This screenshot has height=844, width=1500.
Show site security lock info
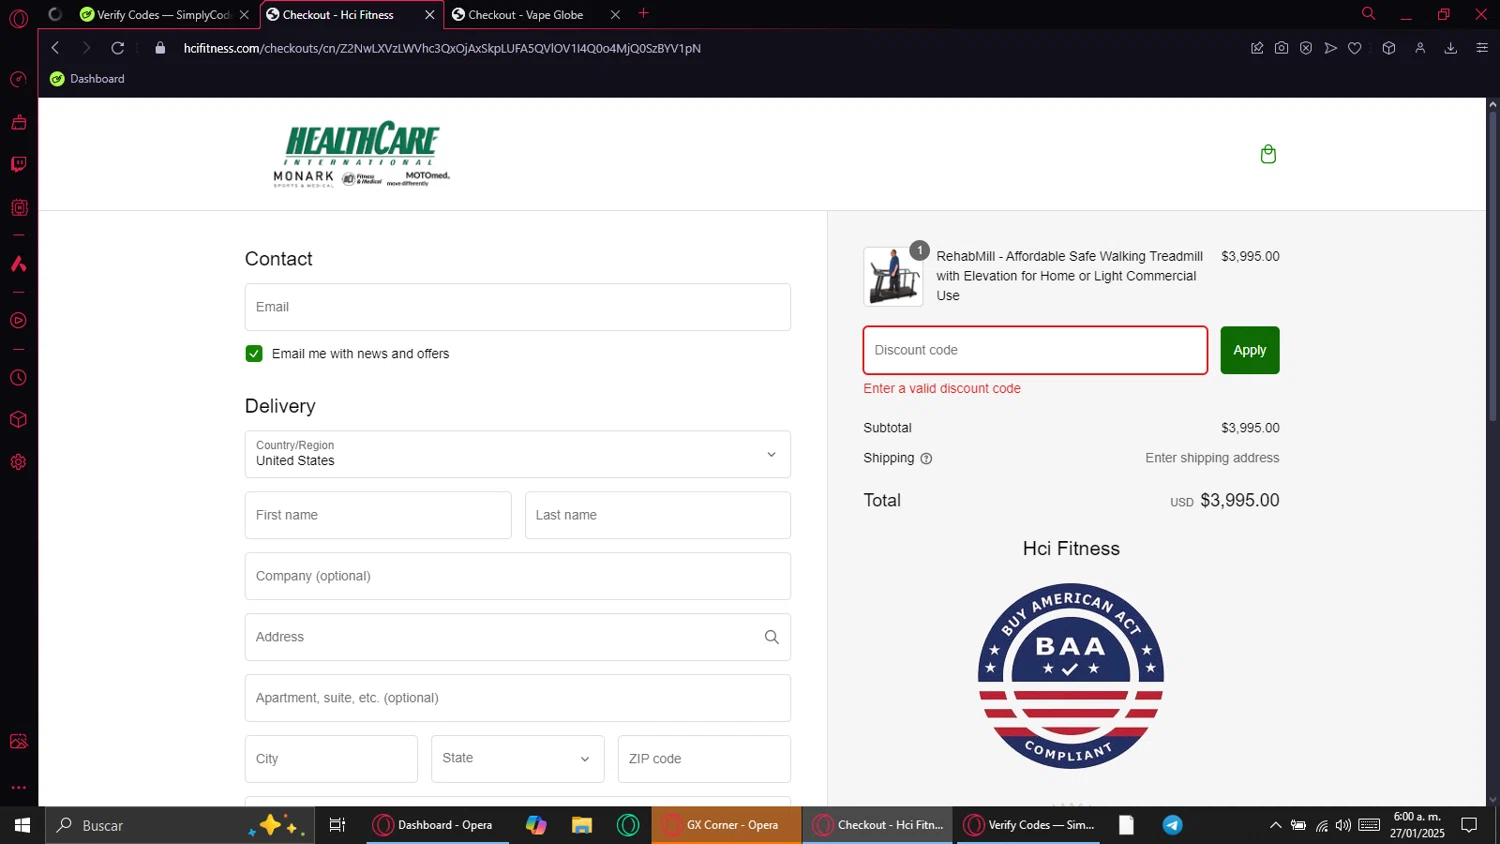tap(160, 48)
